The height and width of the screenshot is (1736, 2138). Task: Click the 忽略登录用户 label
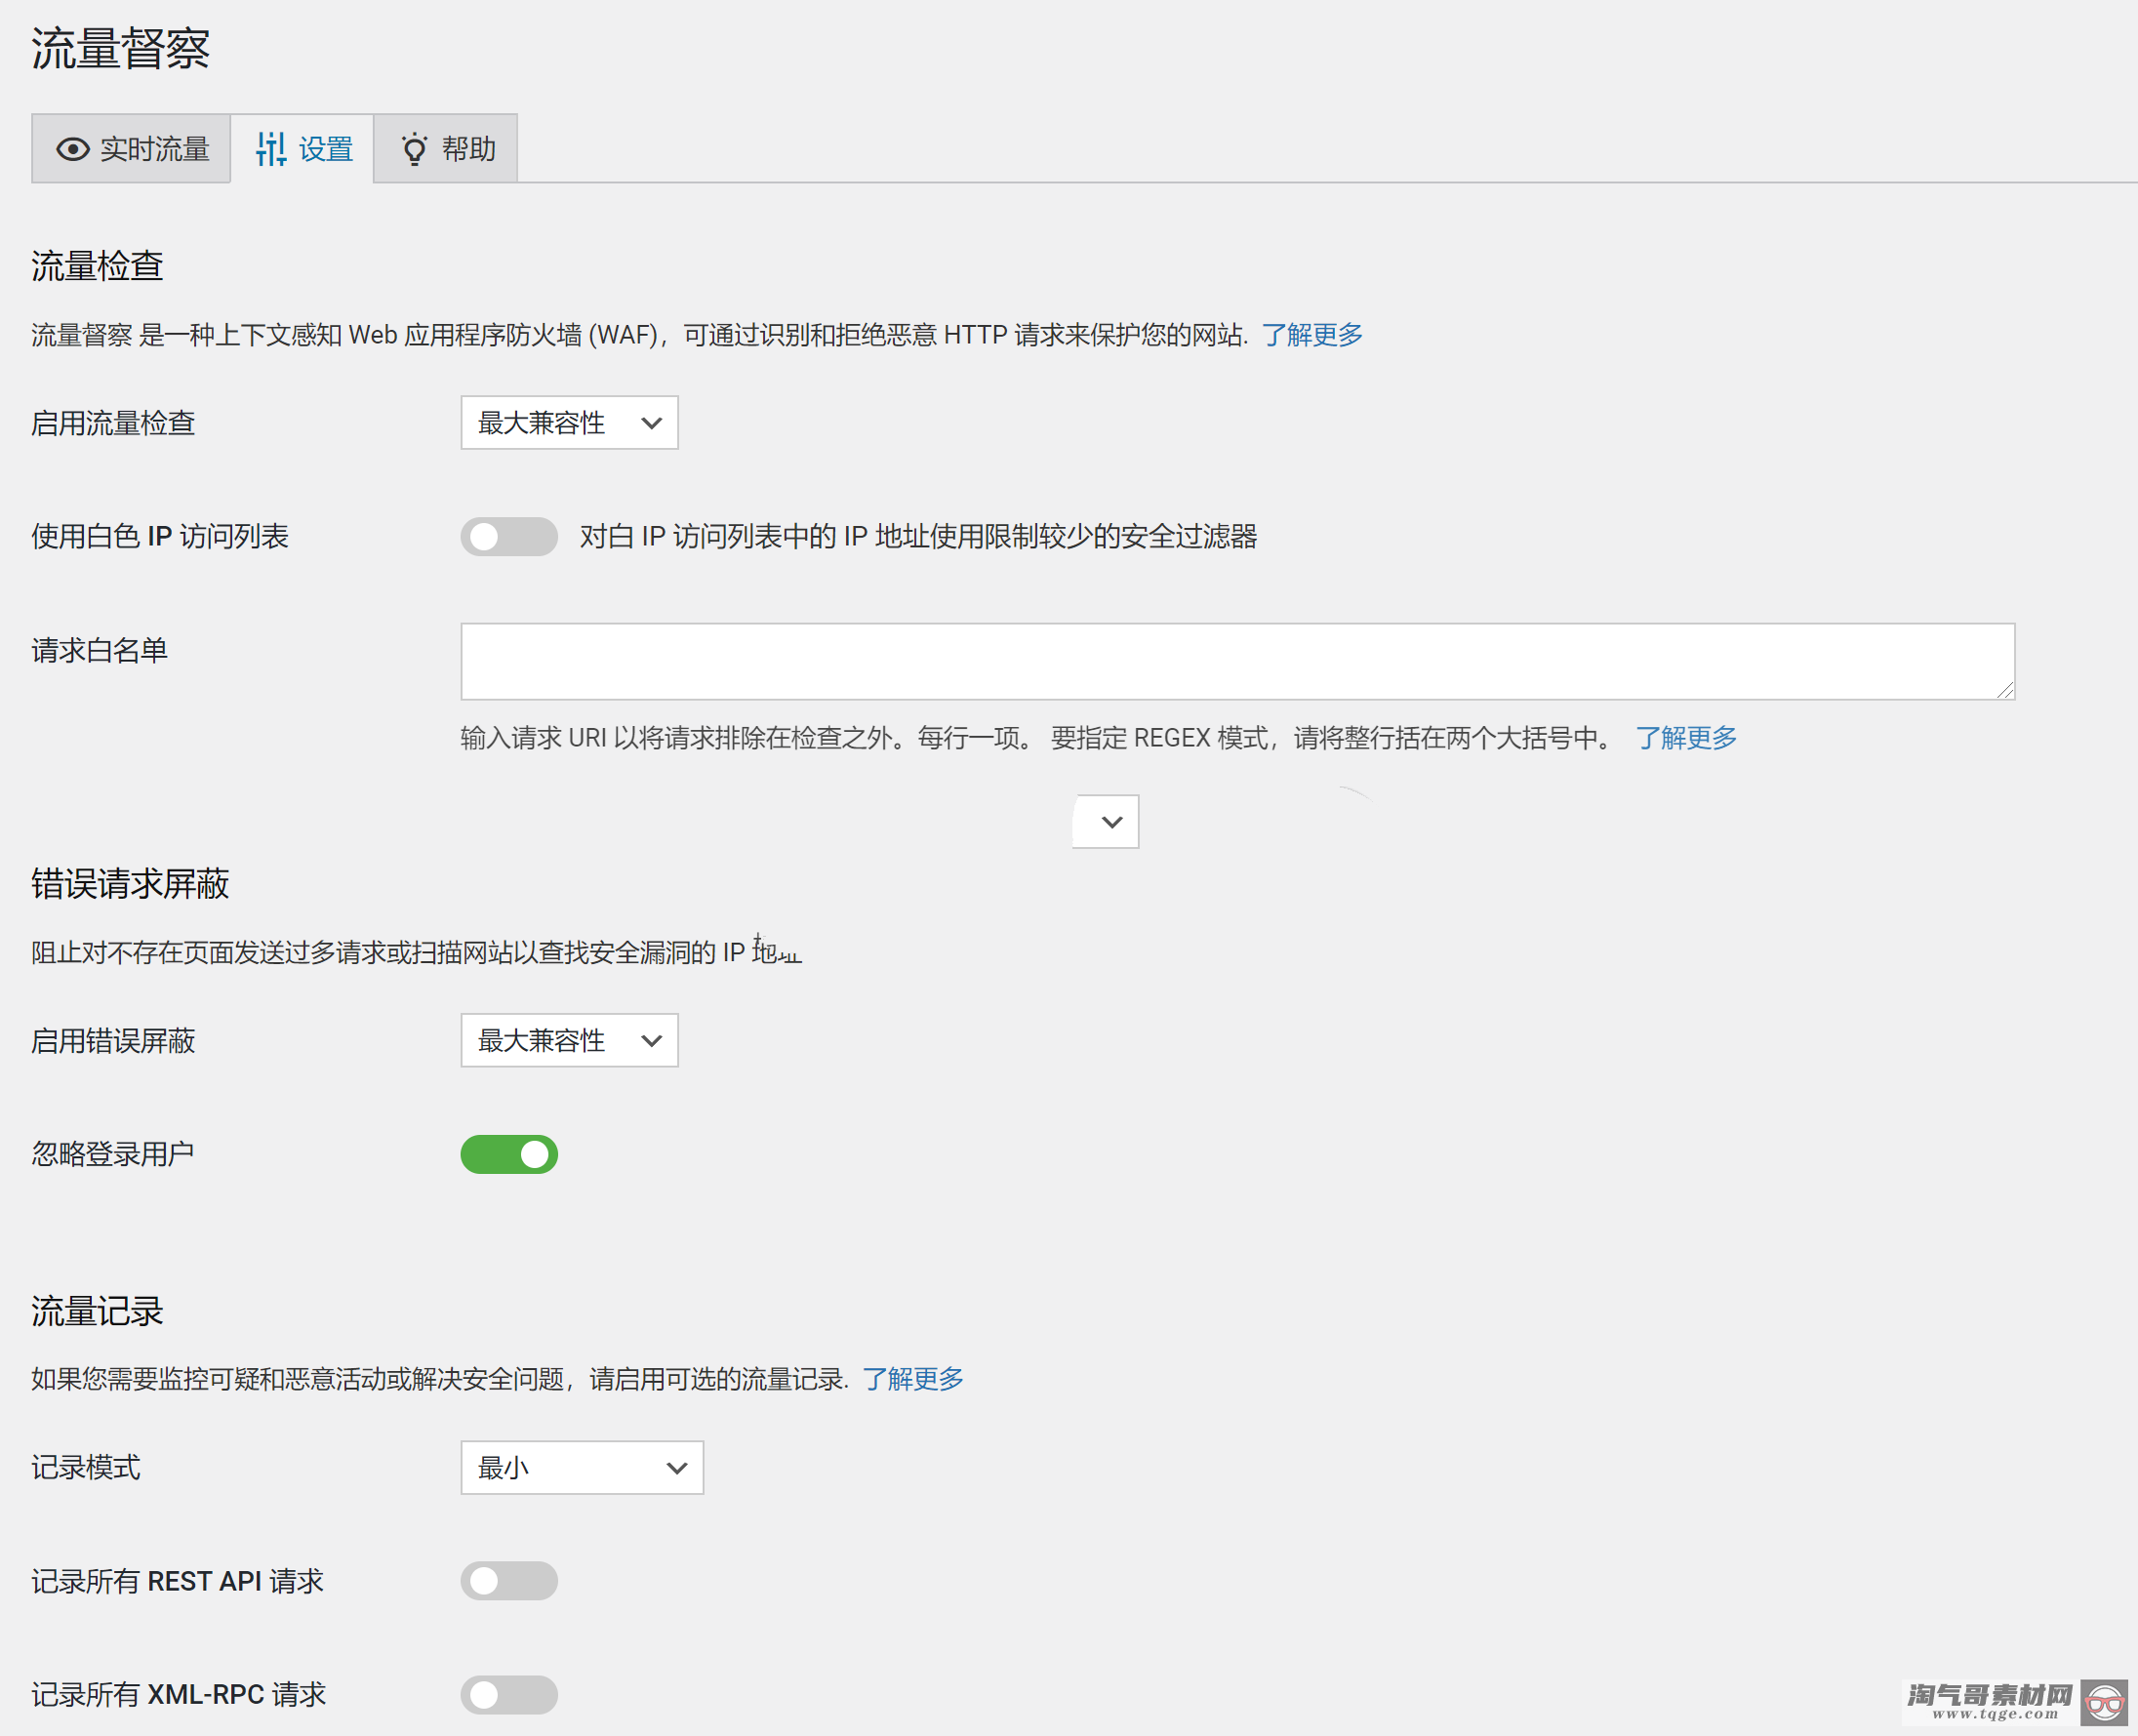pyautogui.click(x=113, y=1154)
